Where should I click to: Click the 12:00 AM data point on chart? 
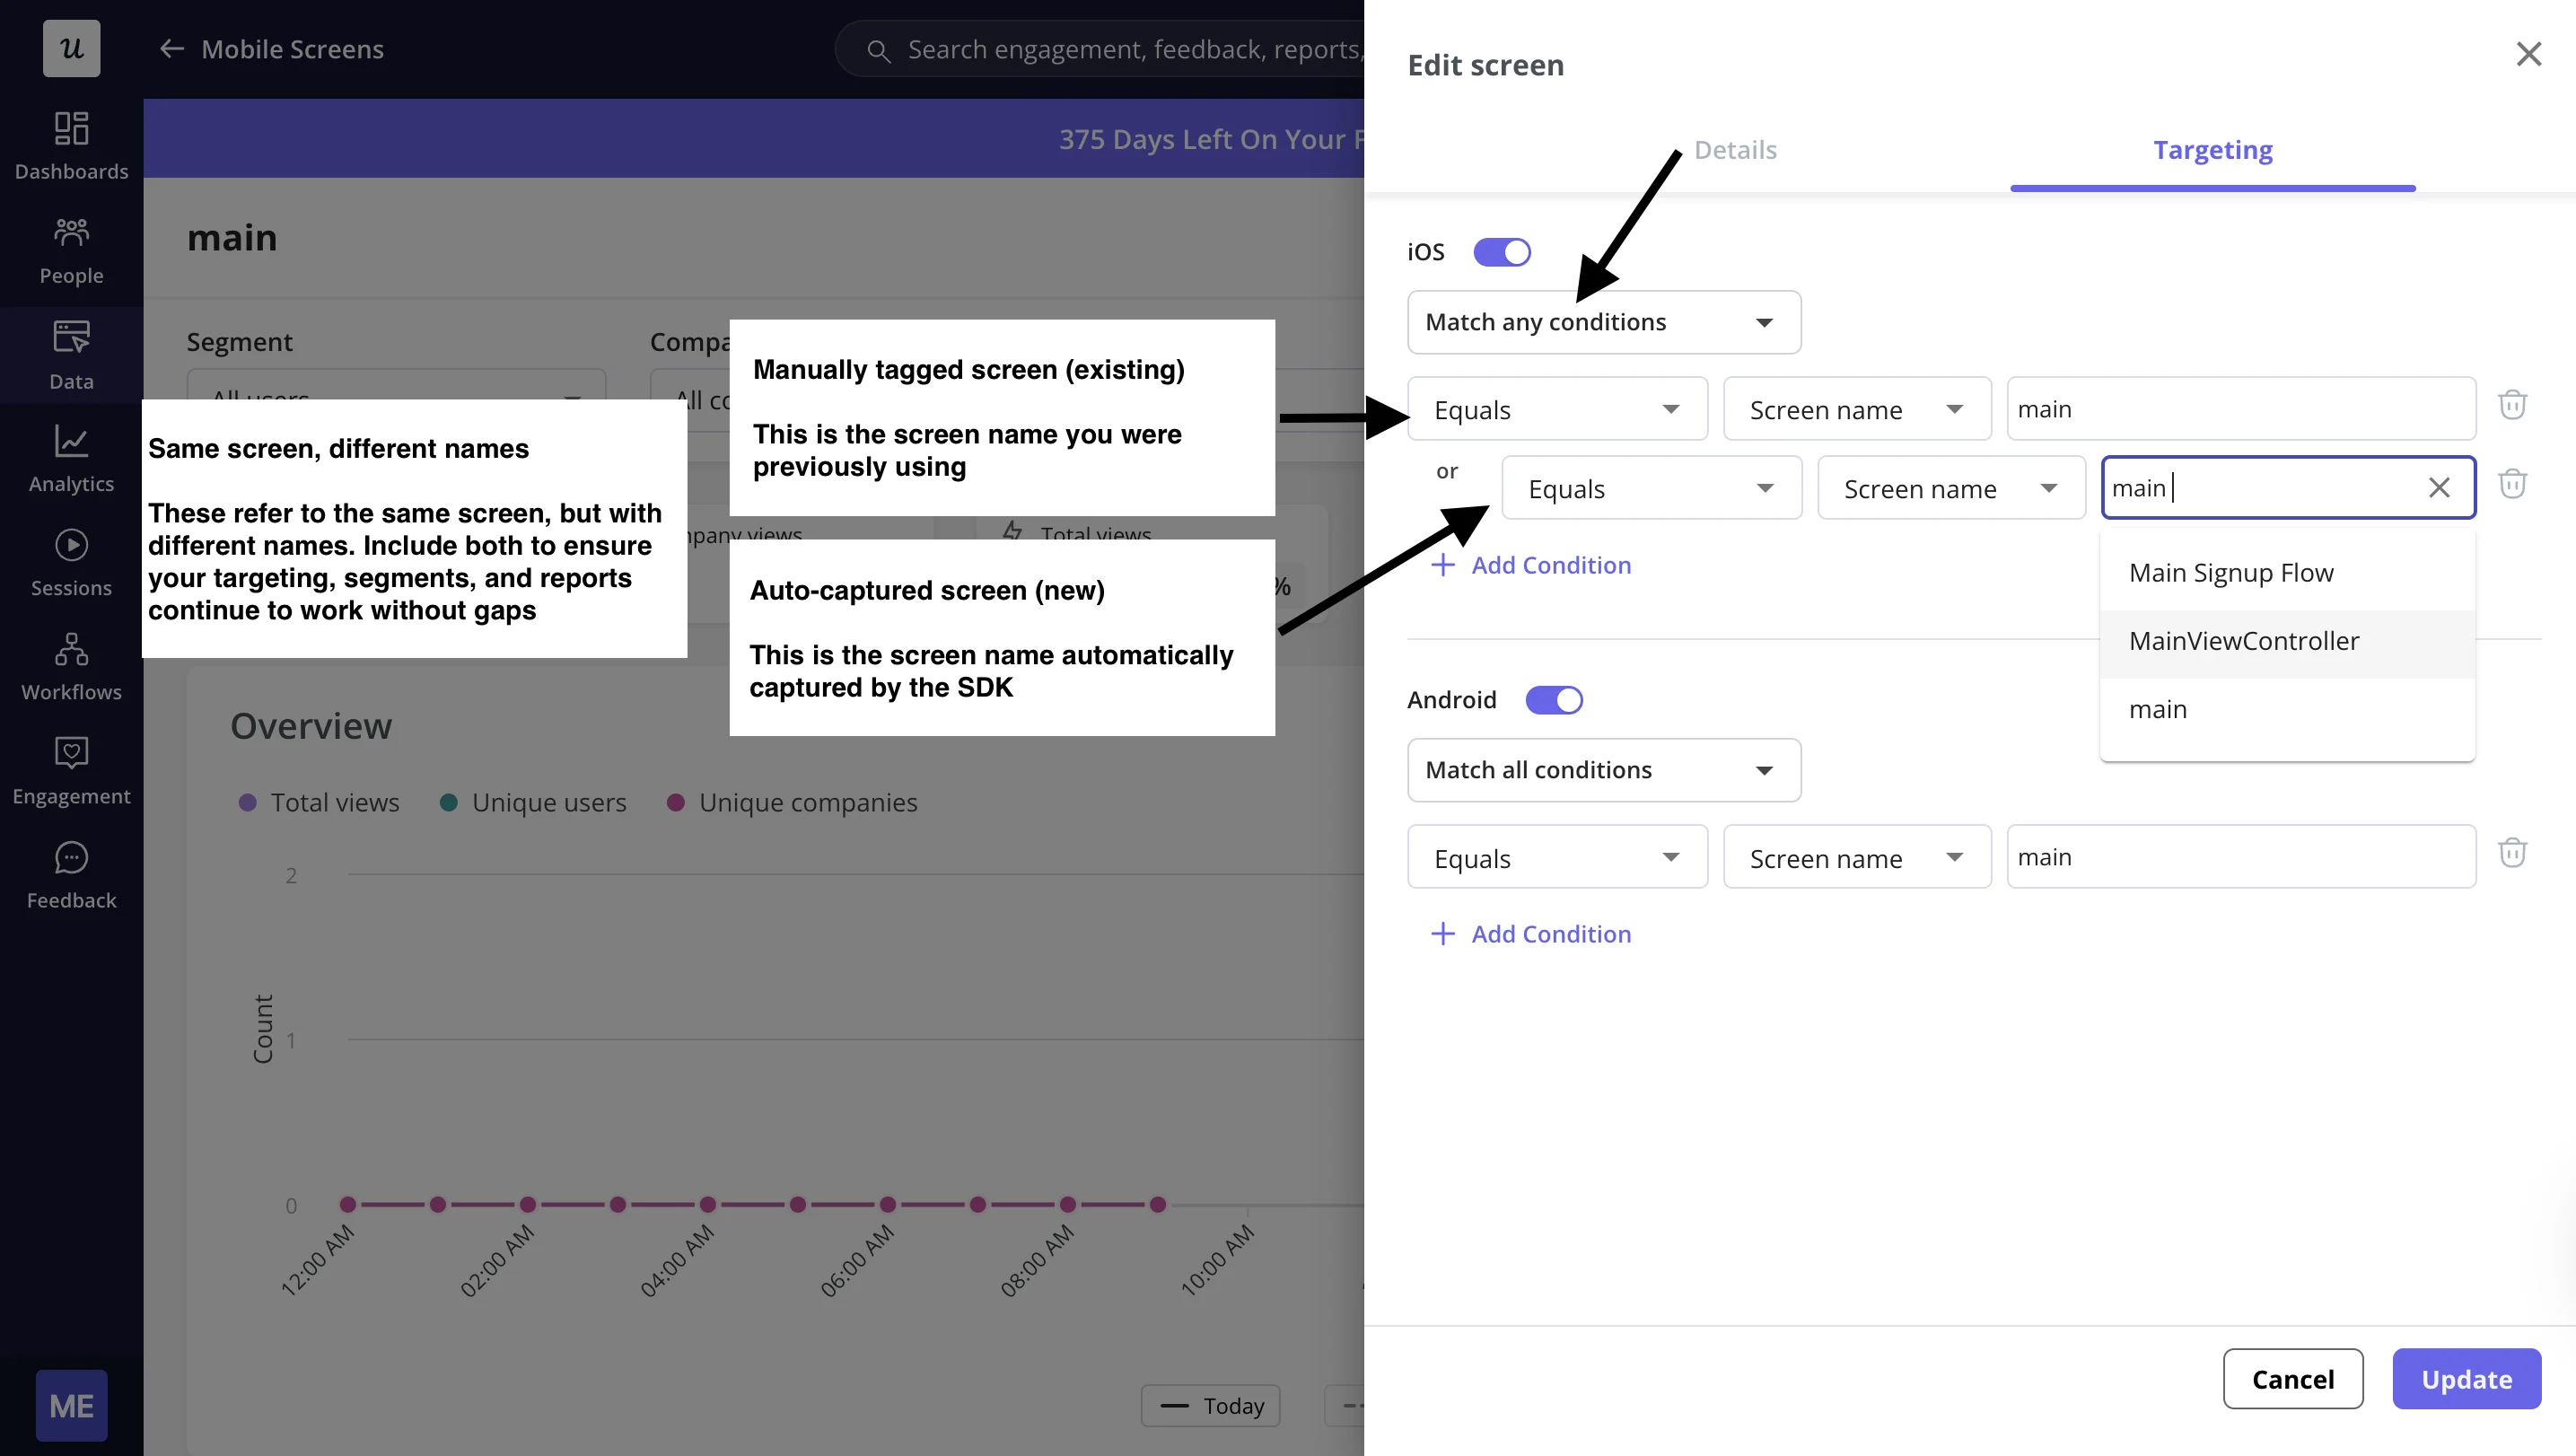347,1204
